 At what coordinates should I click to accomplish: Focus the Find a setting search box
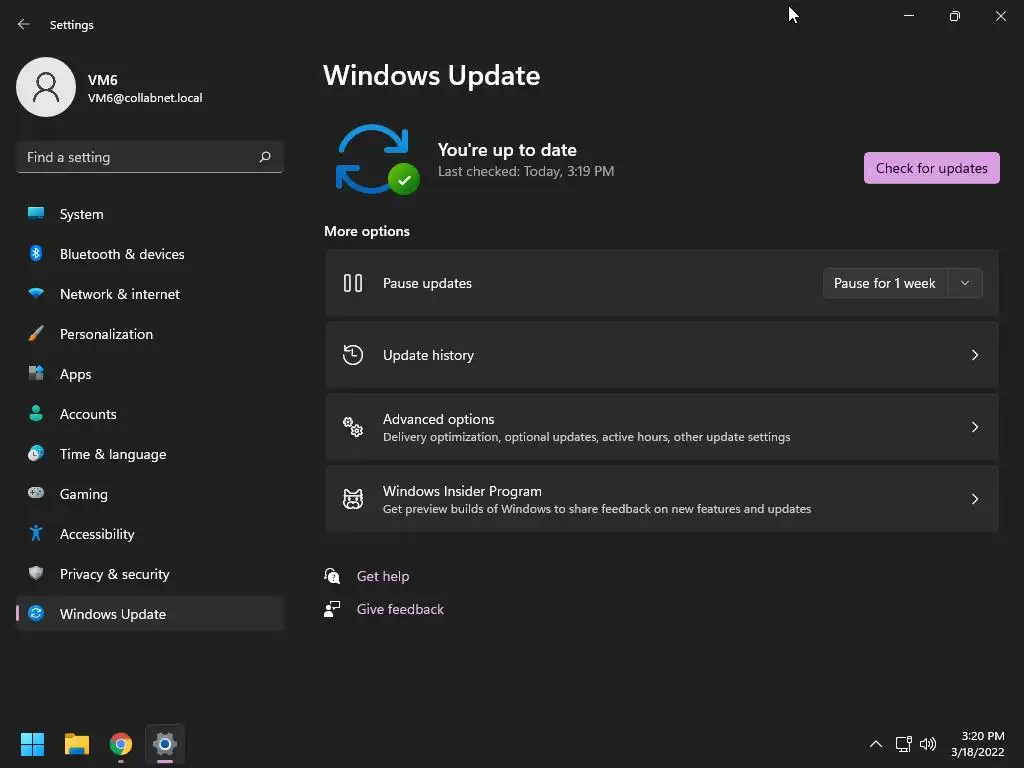(x=150, y=157)
